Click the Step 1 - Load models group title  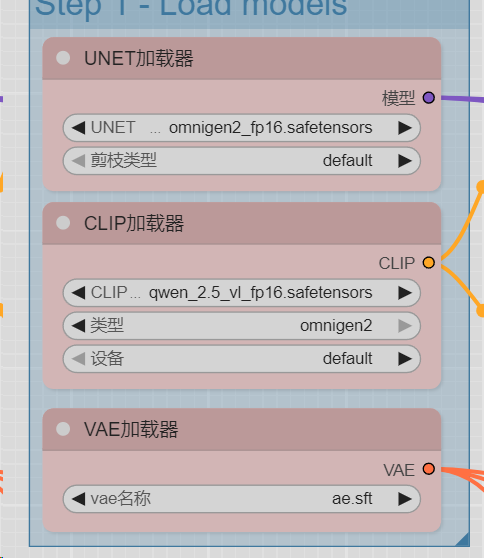pyautogui.click(x=191, y=7)
